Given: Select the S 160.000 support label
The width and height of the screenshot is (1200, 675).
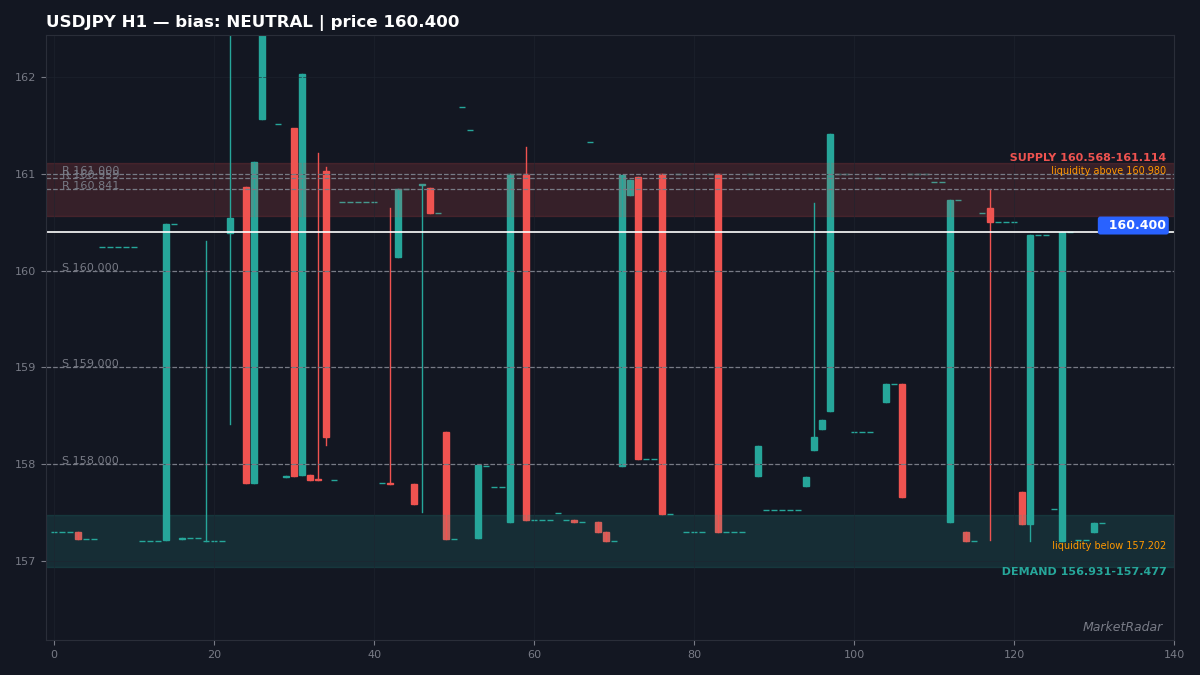Looking at the screenshot, I should click(90, 268).
